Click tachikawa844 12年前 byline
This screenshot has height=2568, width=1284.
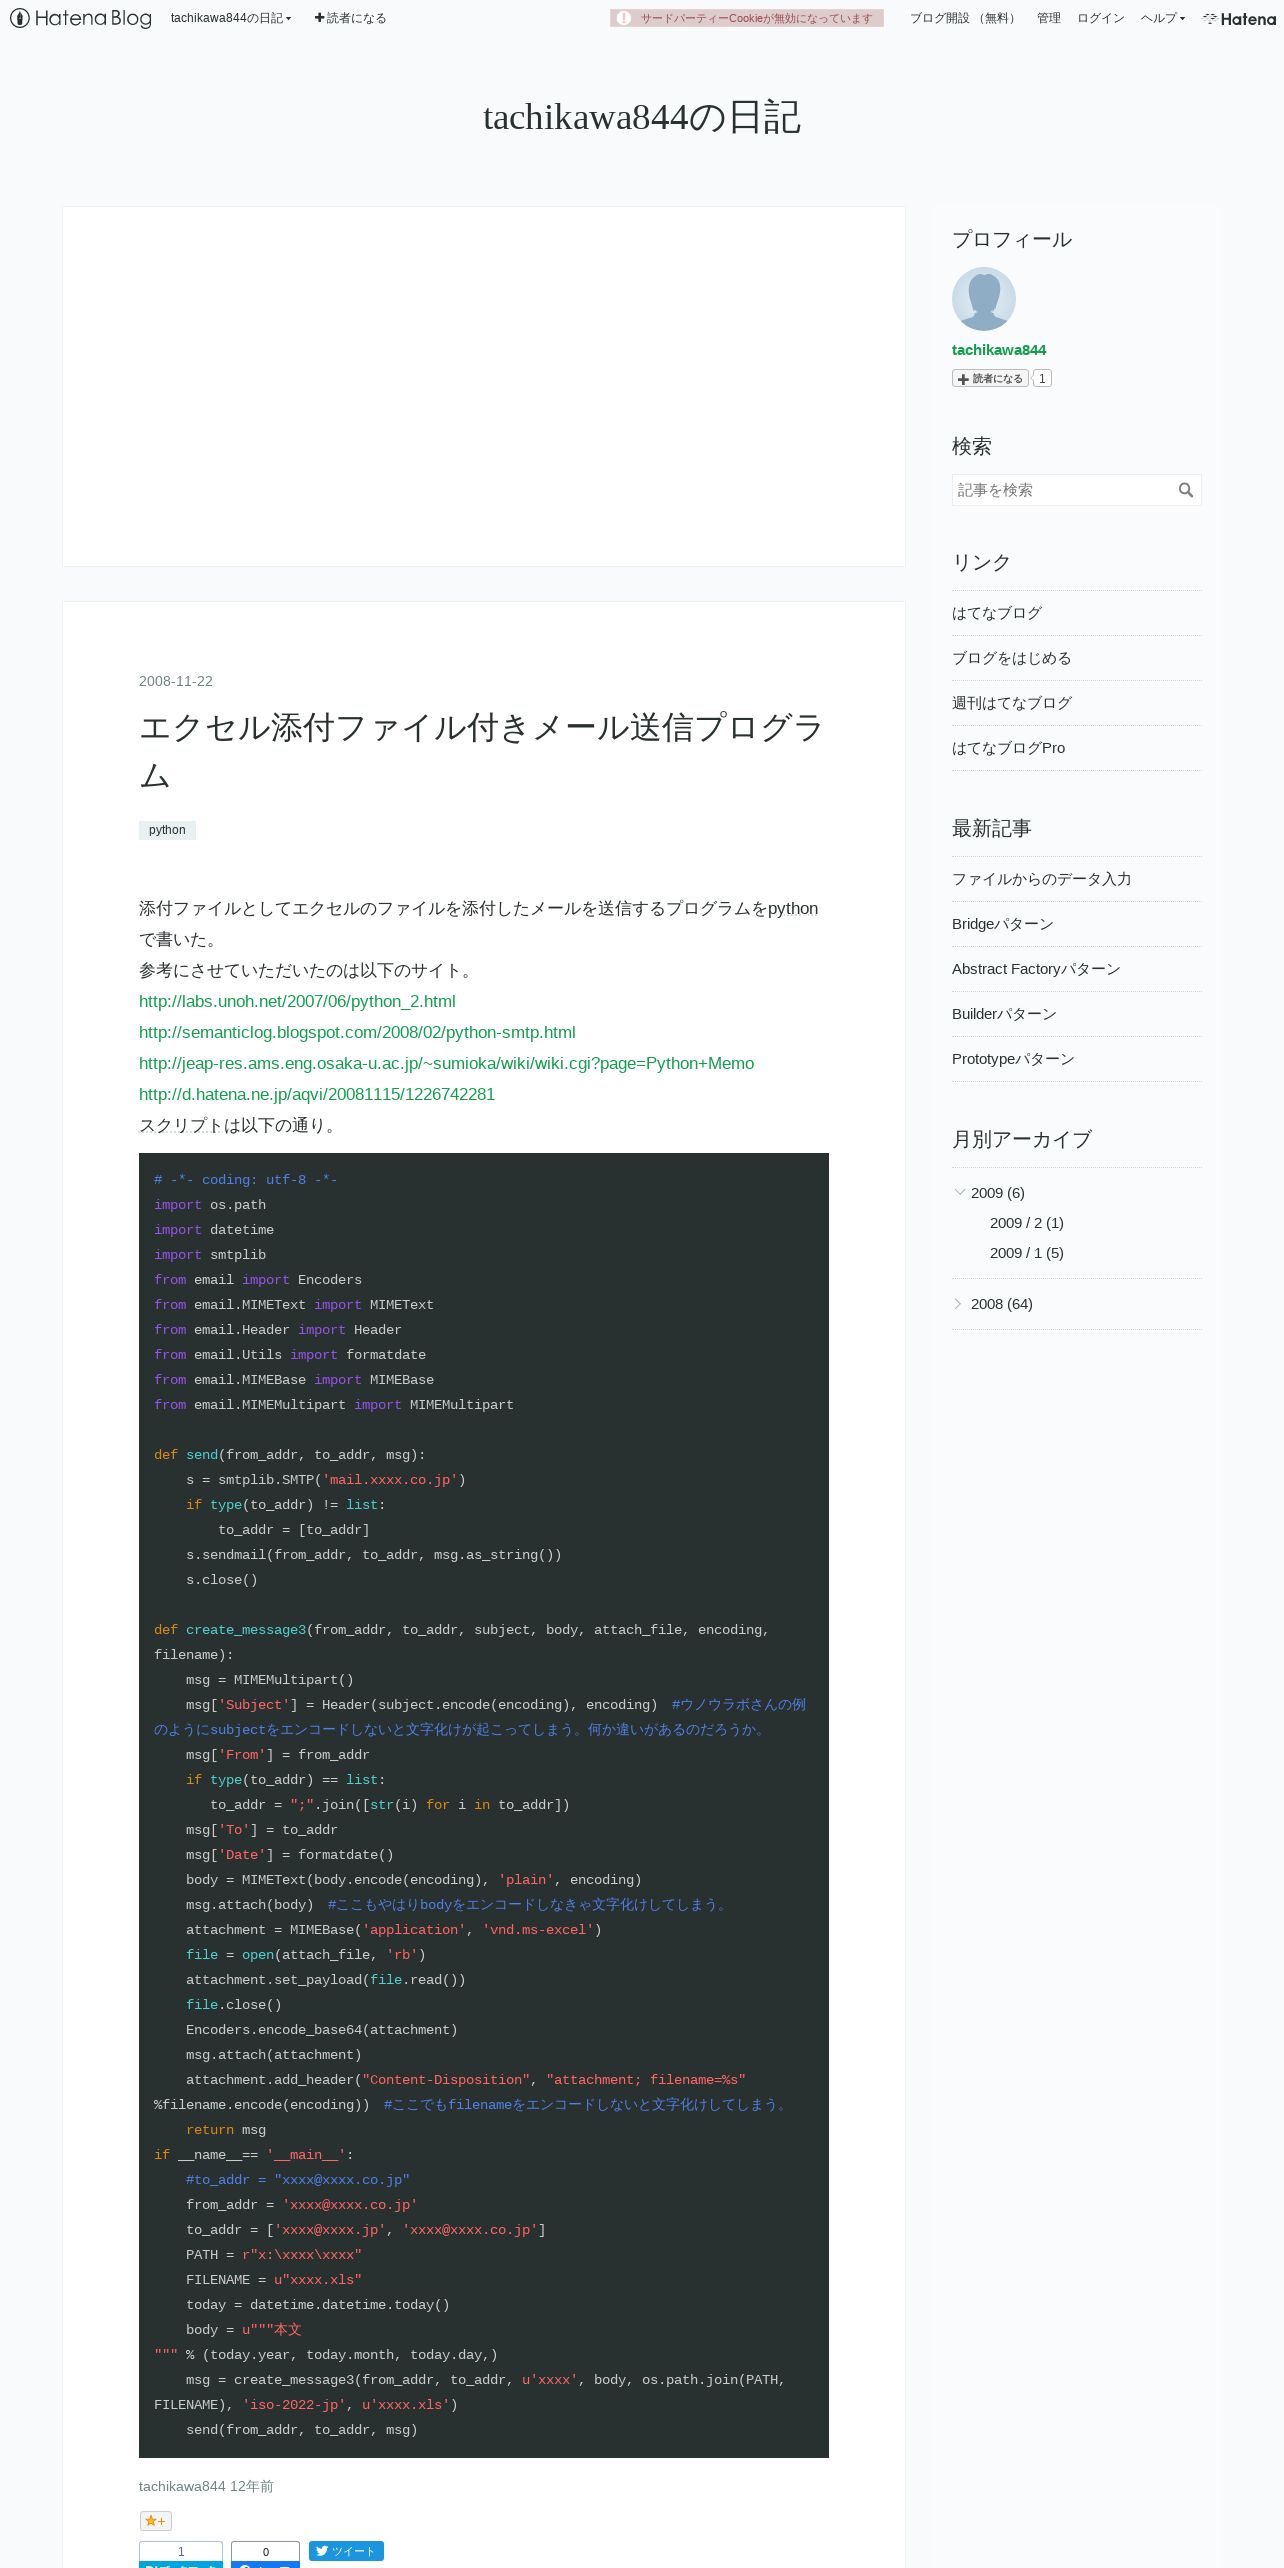(x=206, y=2486)
